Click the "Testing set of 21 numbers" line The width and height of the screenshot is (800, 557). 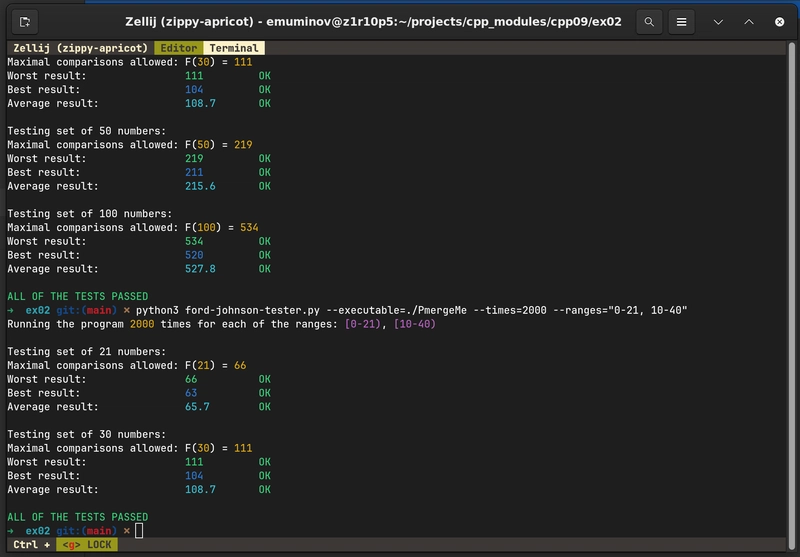(87, 352)
